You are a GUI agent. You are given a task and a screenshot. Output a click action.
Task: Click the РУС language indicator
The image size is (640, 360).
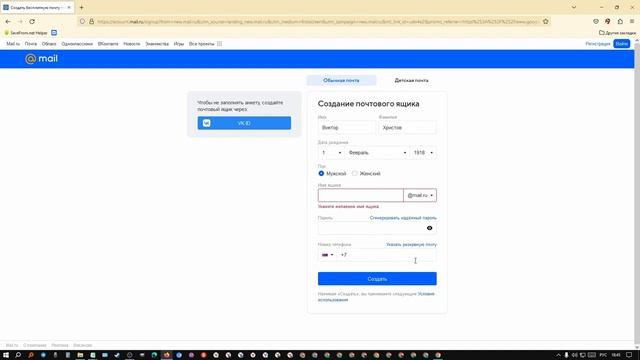(x=603, y=355)
